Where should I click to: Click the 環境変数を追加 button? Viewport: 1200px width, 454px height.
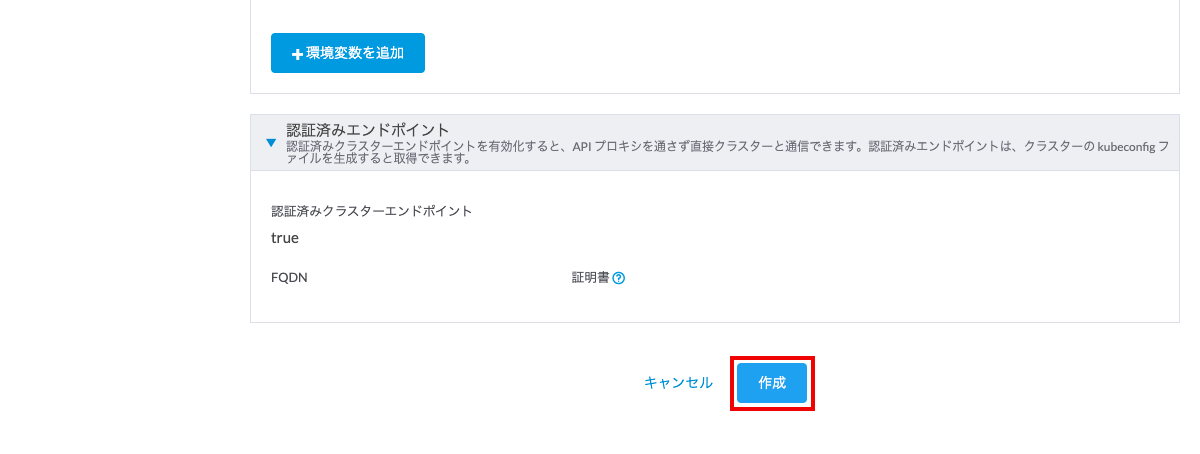(x=348, y=53)
